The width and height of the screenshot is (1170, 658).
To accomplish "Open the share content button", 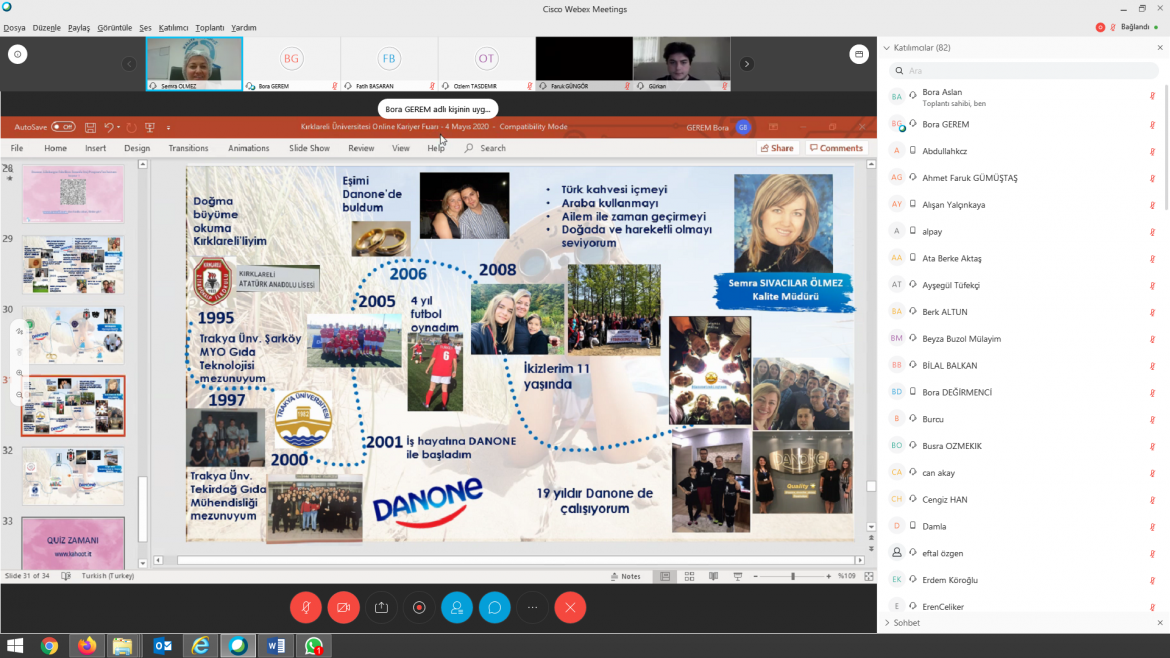I will [x=381, y=607].
